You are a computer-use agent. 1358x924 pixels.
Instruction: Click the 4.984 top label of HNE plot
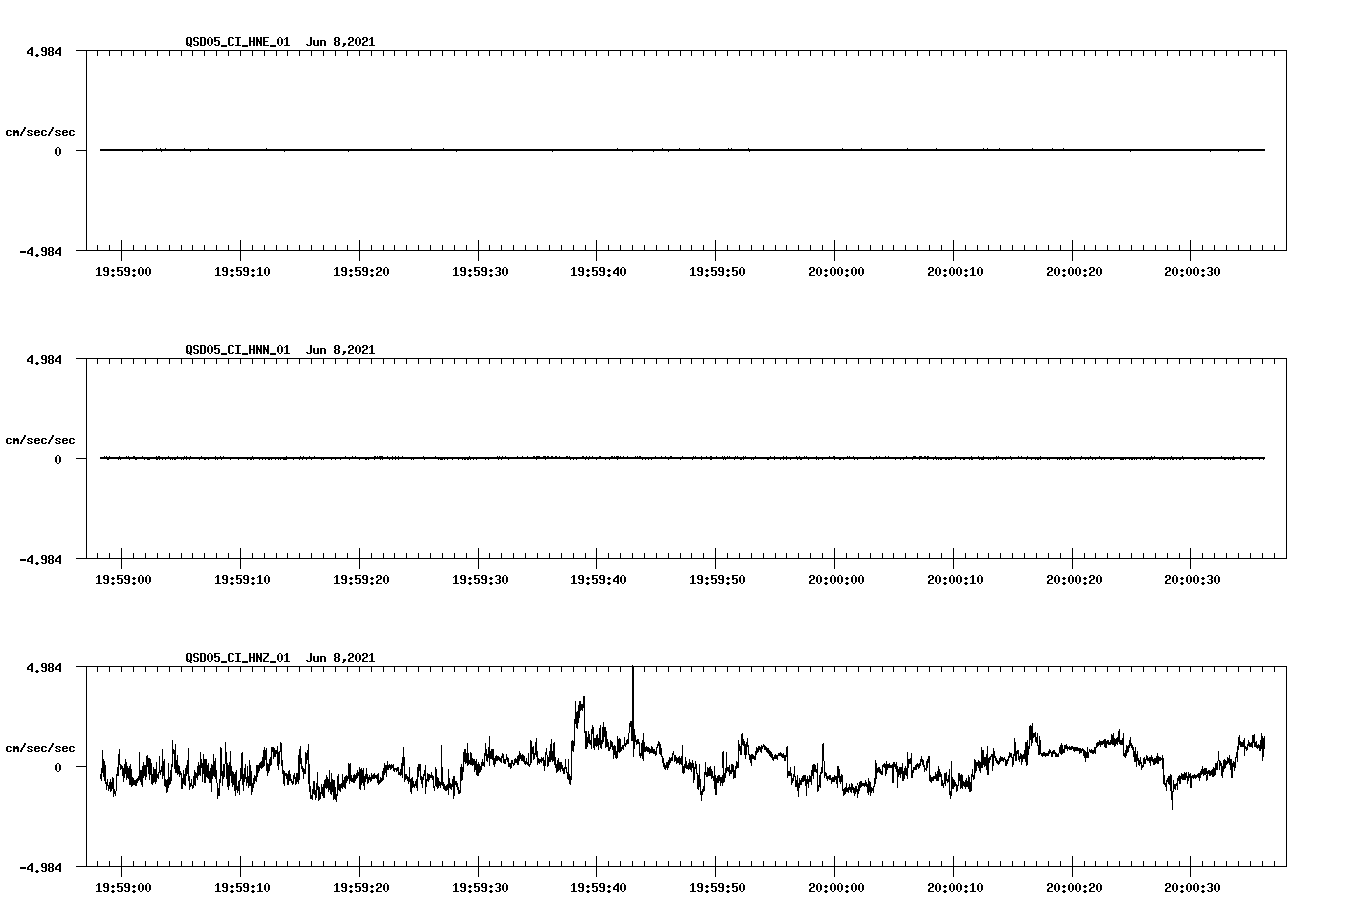pos(43,52)
